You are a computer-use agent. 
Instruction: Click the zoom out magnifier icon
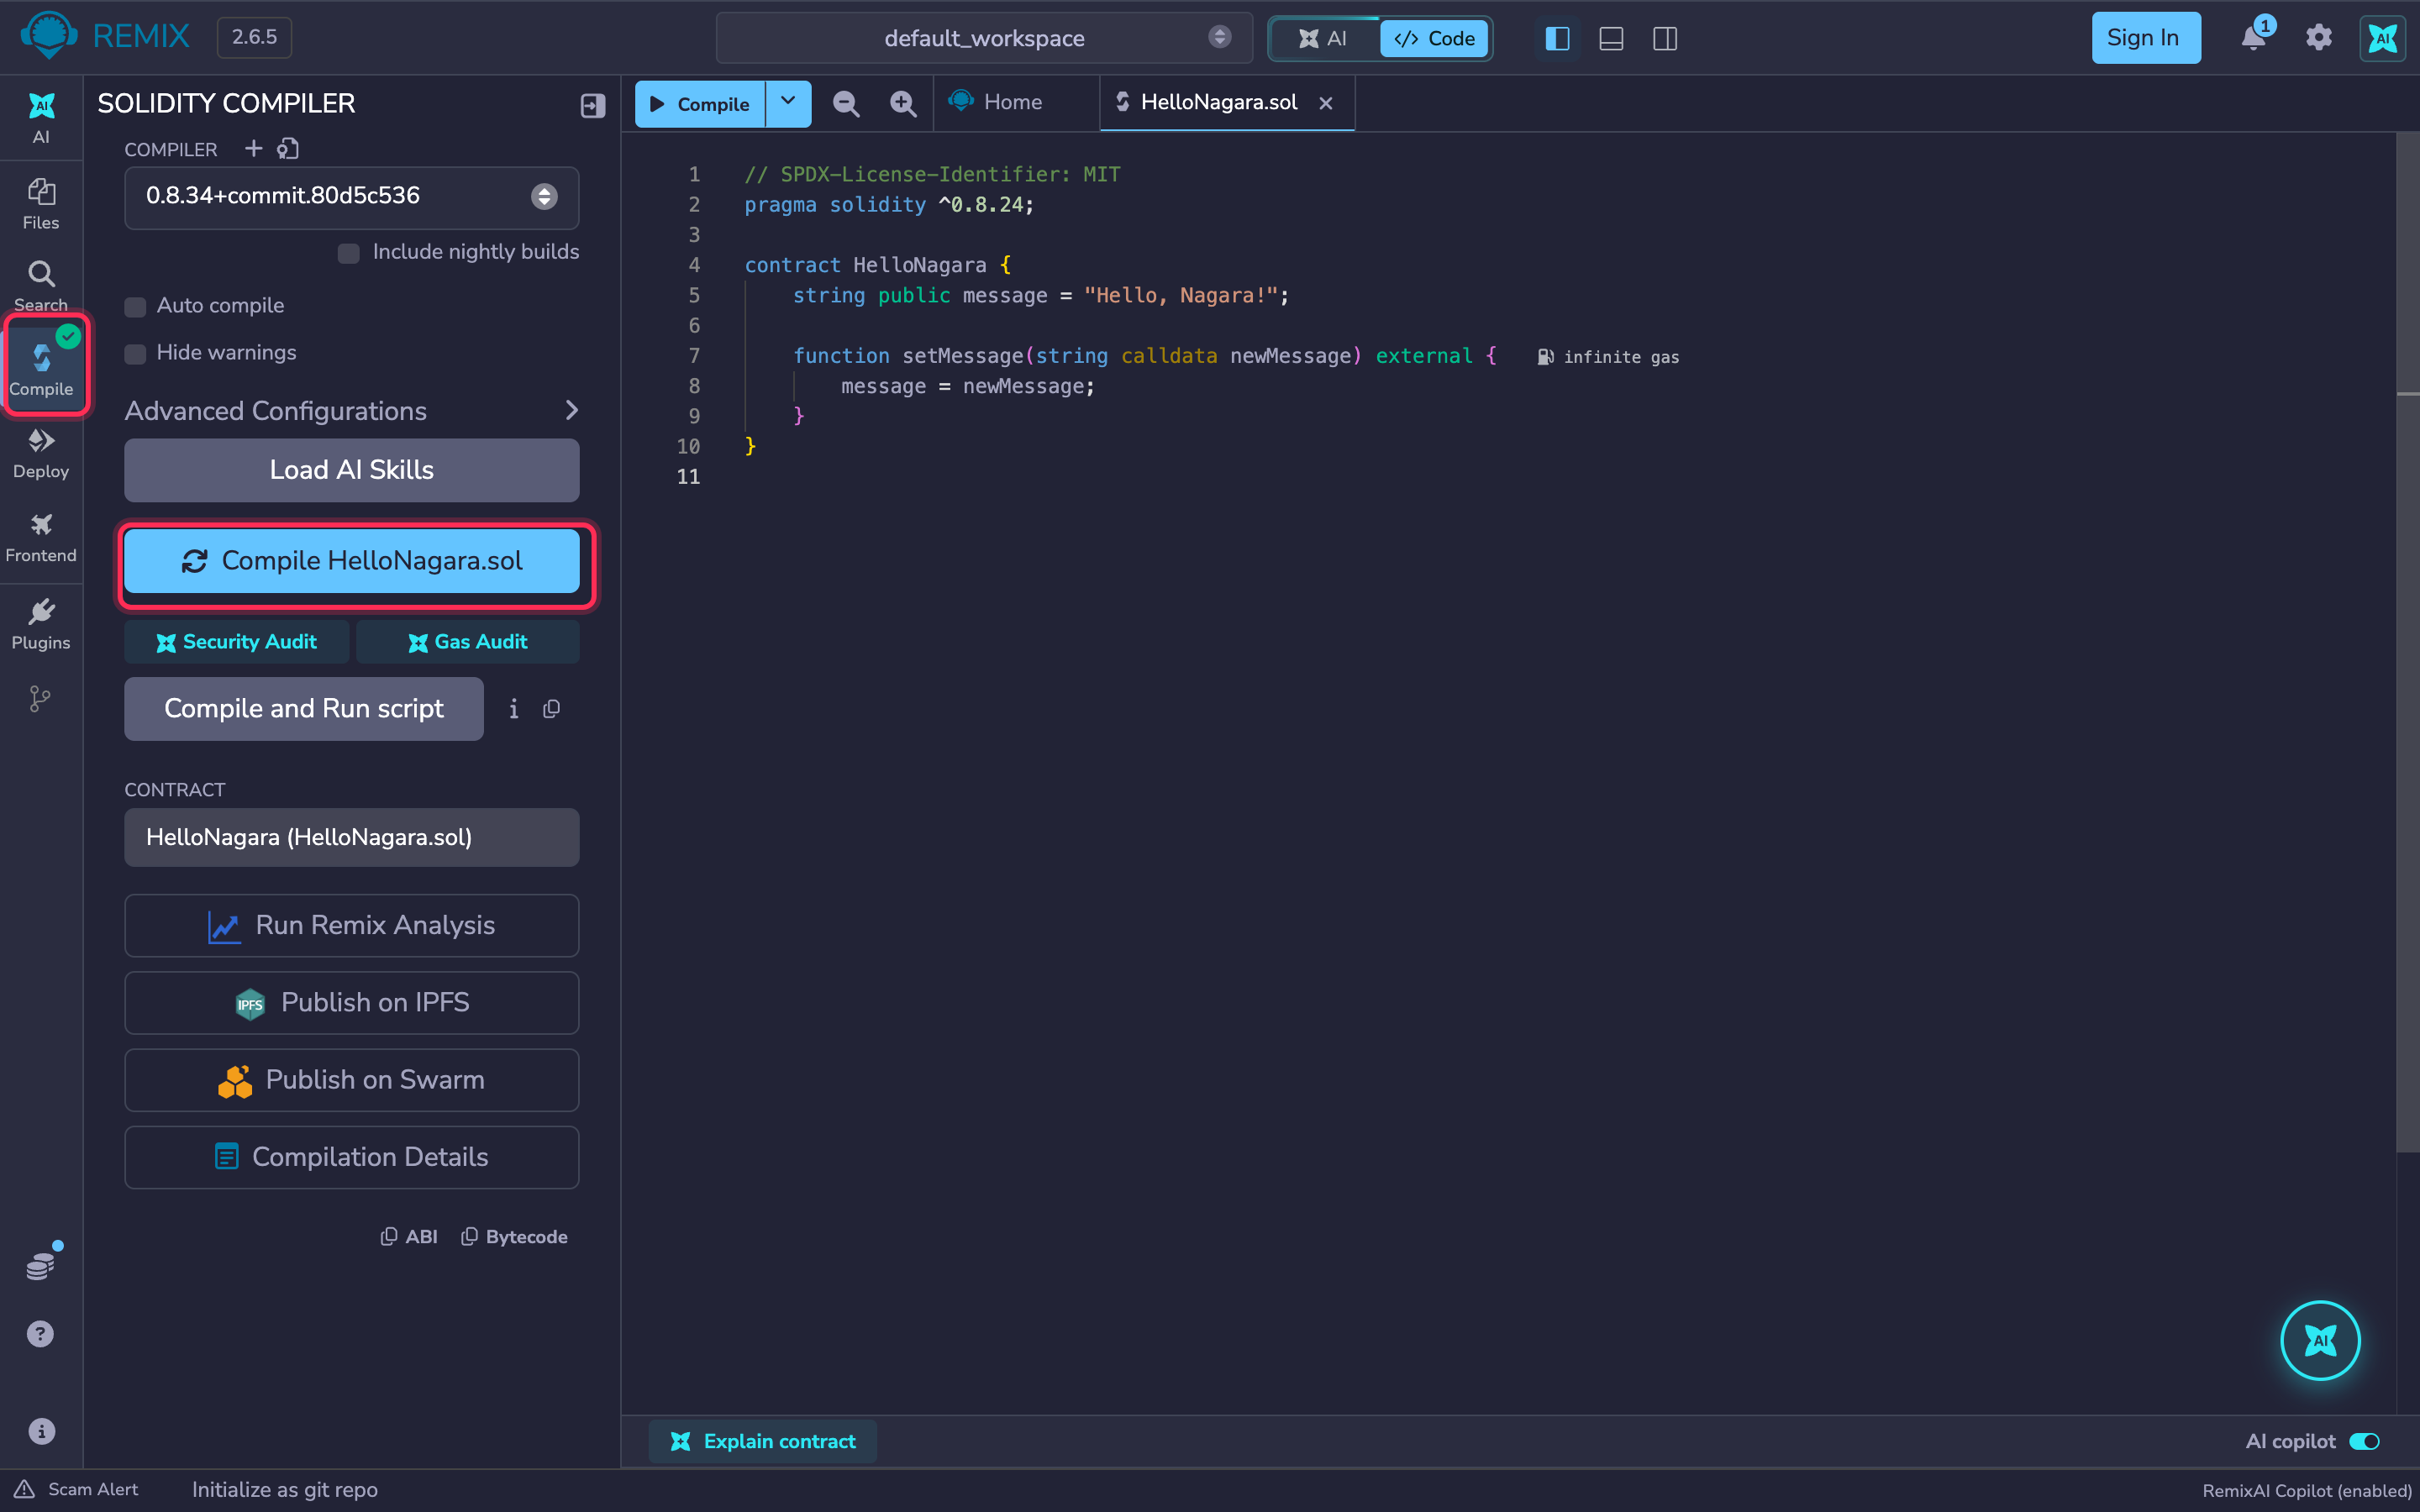coord(846,103)
